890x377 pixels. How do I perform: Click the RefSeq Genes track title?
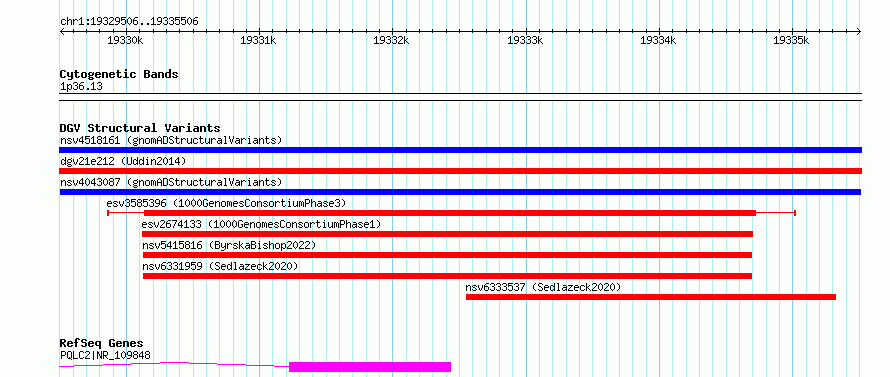(101, 344)
